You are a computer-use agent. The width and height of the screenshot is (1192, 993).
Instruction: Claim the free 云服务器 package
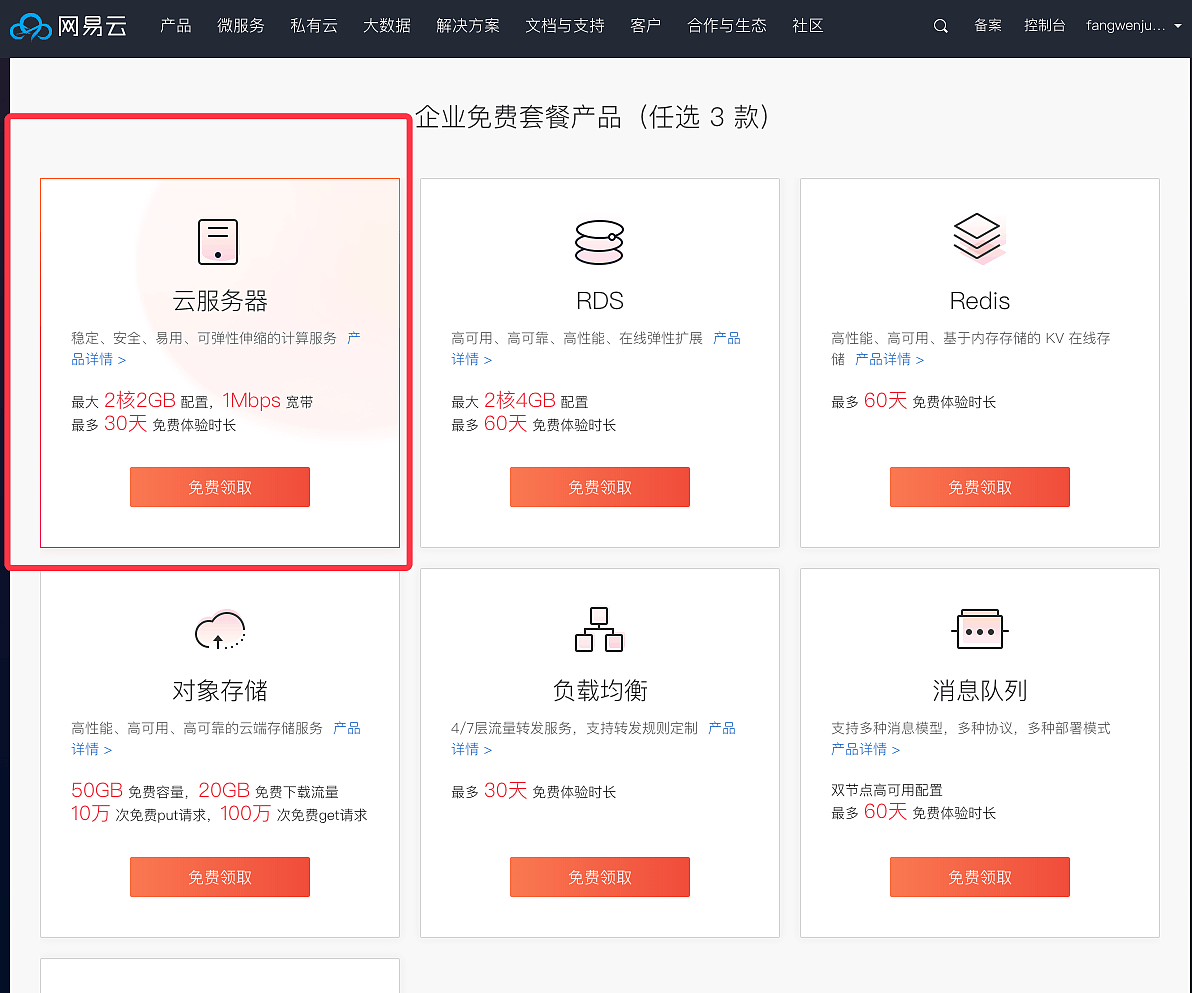click(x=220, y=487)
